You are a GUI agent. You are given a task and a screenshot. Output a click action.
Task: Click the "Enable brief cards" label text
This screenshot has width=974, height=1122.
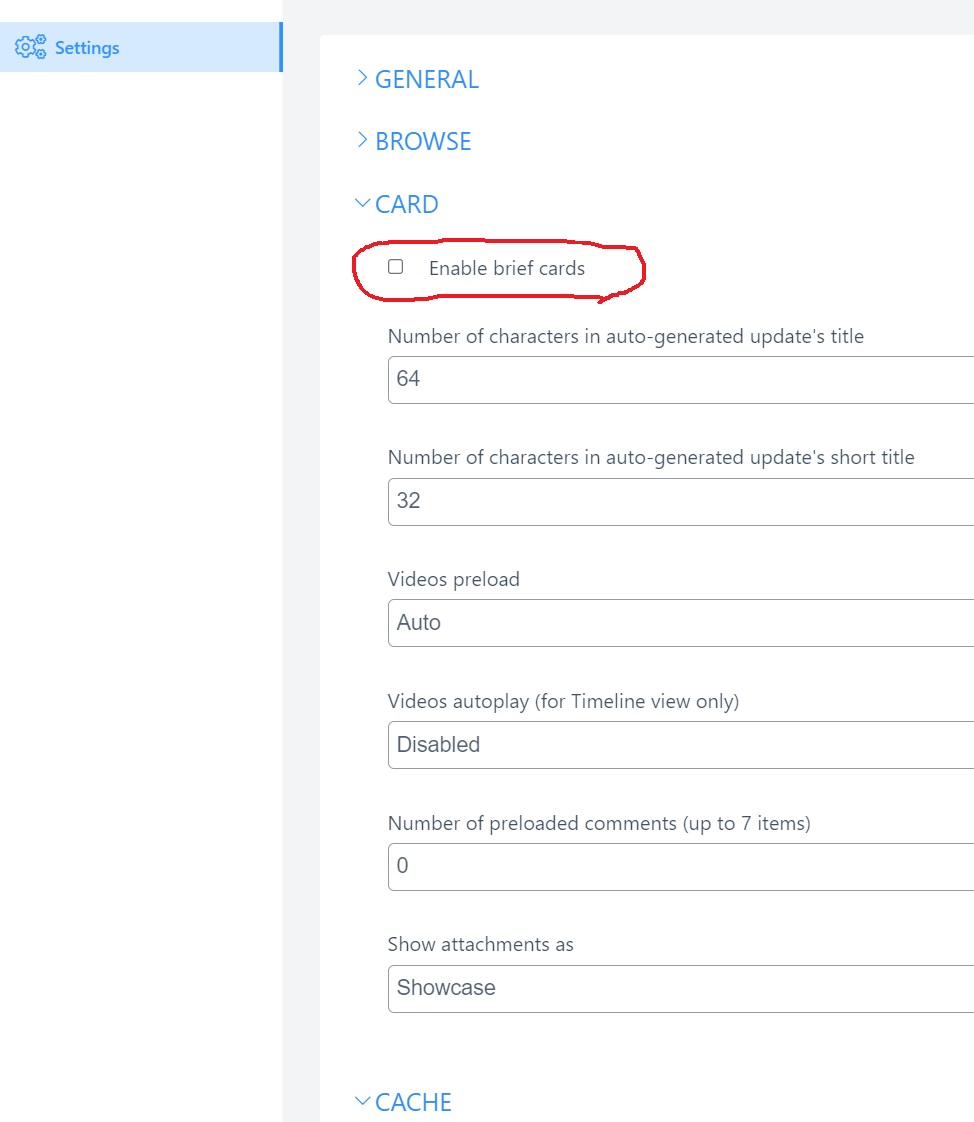click(507, 268)
